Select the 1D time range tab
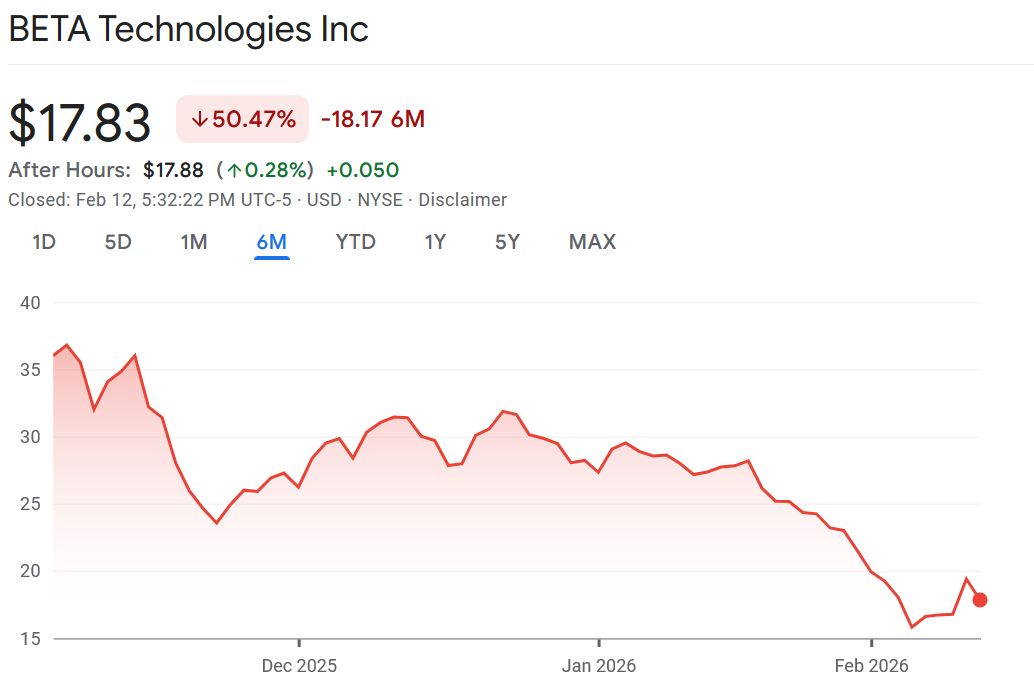Screen dimensions: 1034x682 [43, 242]
